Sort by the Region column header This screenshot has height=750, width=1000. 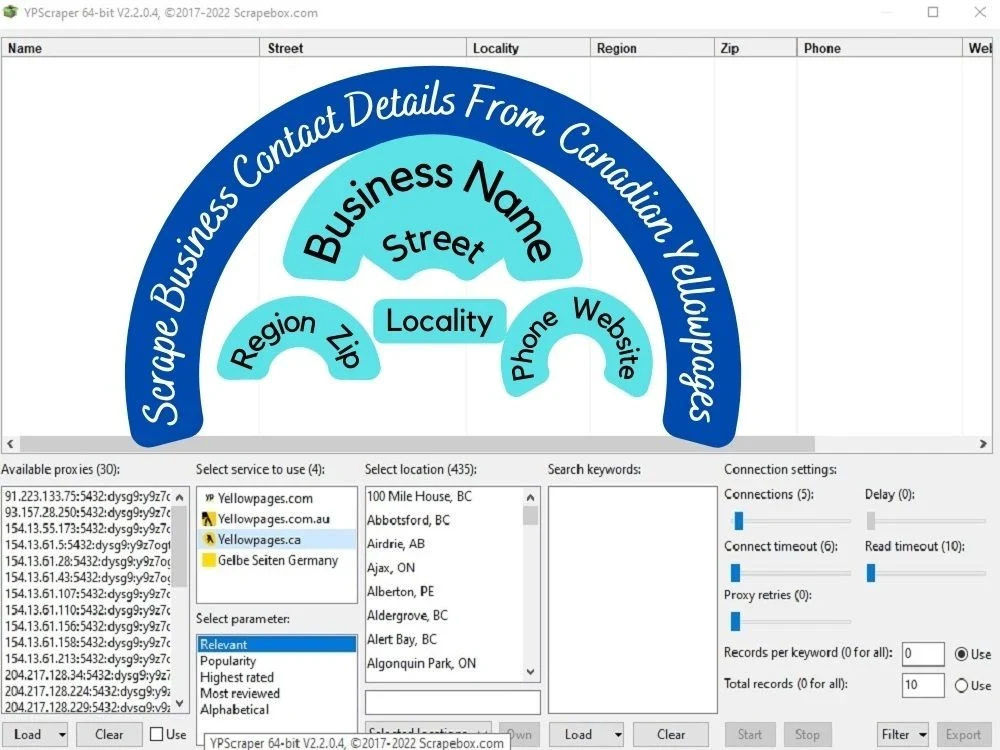(652, 48)
